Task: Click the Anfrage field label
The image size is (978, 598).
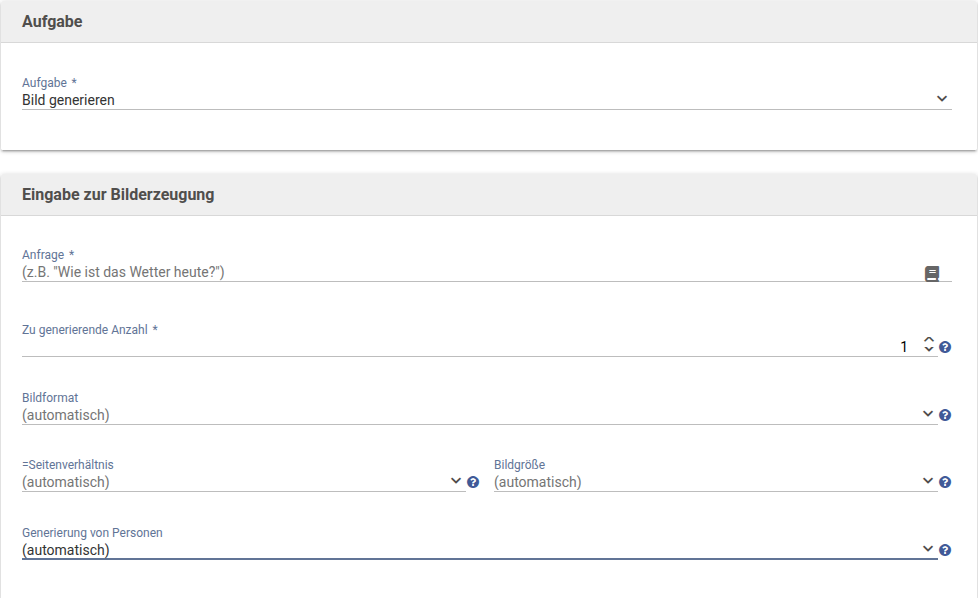Action: pyautogui.click(x=44, y=255)
